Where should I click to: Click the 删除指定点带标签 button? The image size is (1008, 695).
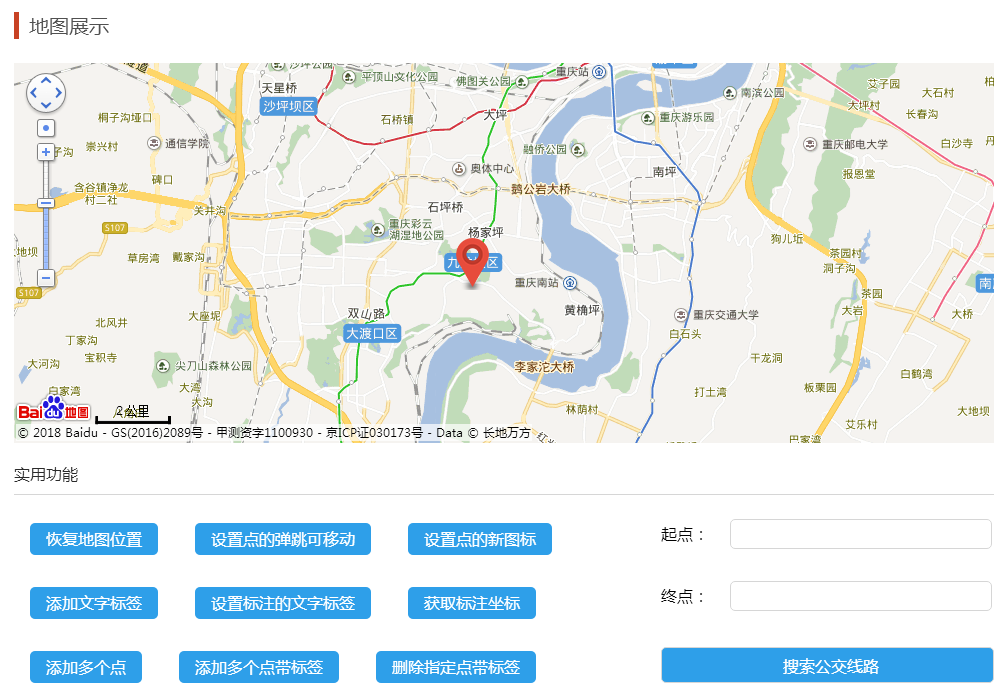[x=456, y=667]
